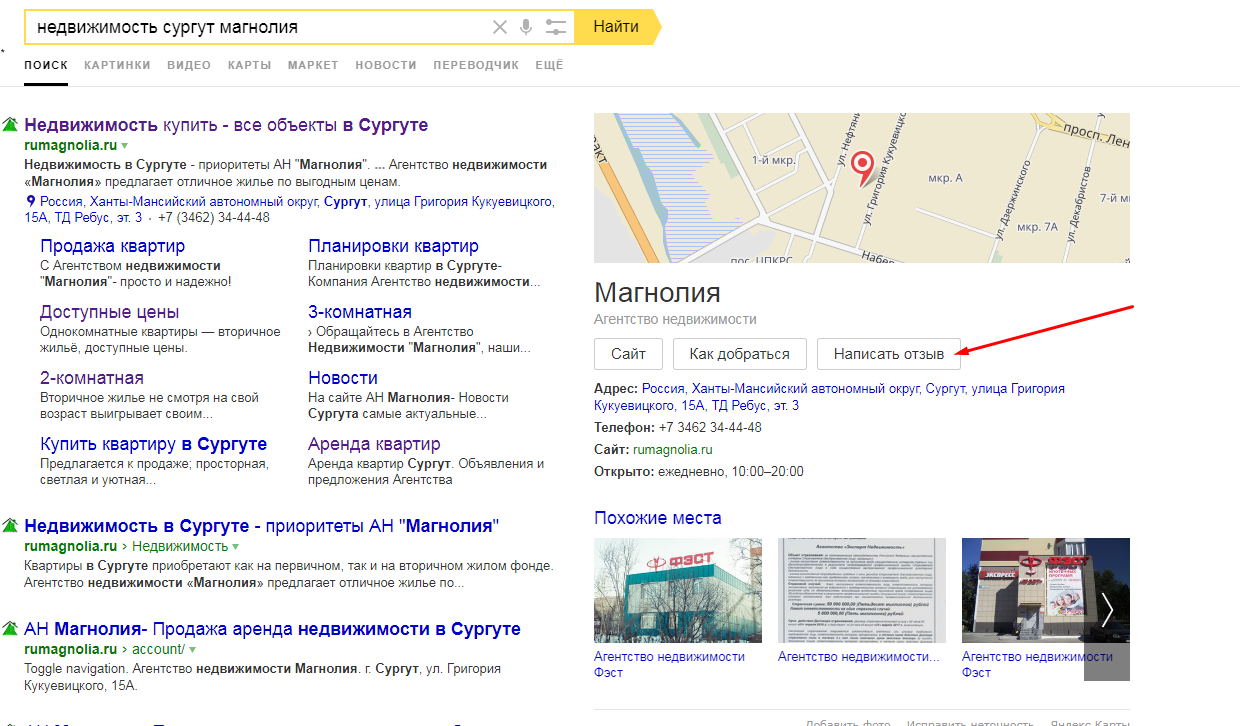
Task: Open the dropdown arrow after rumagnolia.ru first result
Action: [x=125, y=146]
